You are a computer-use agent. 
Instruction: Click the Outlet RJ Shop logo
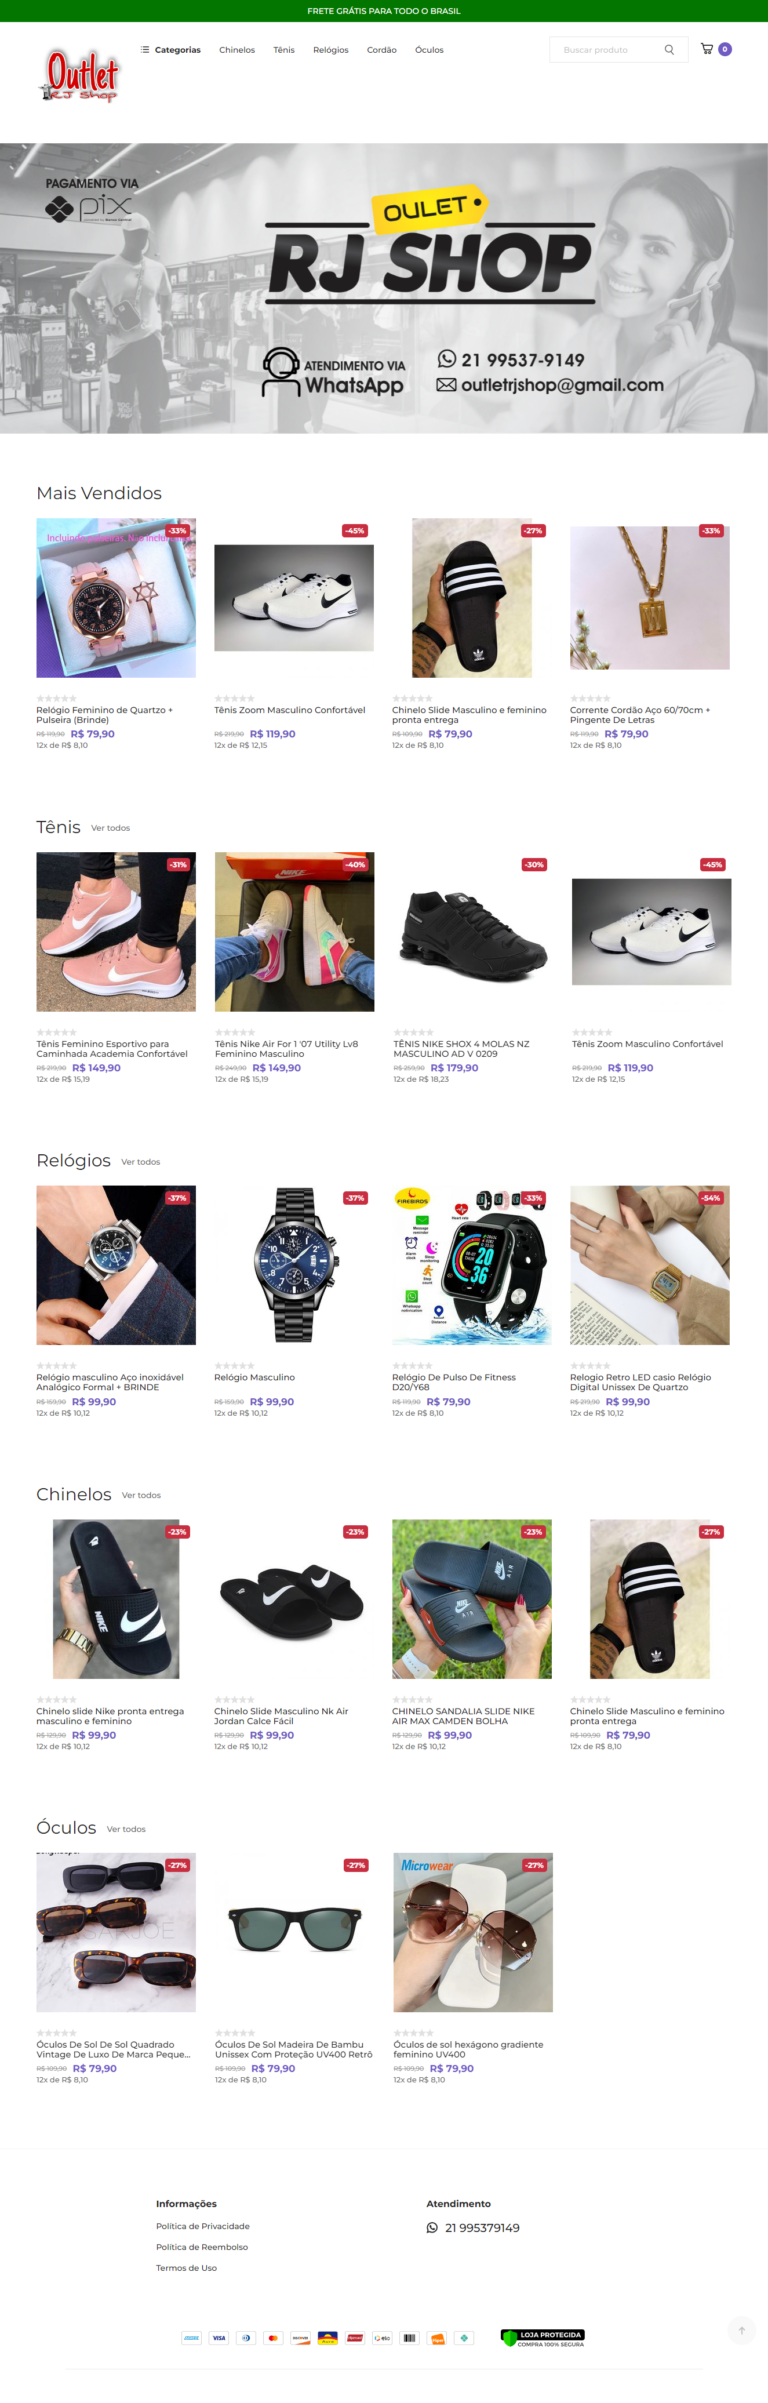tap(79, 76)
